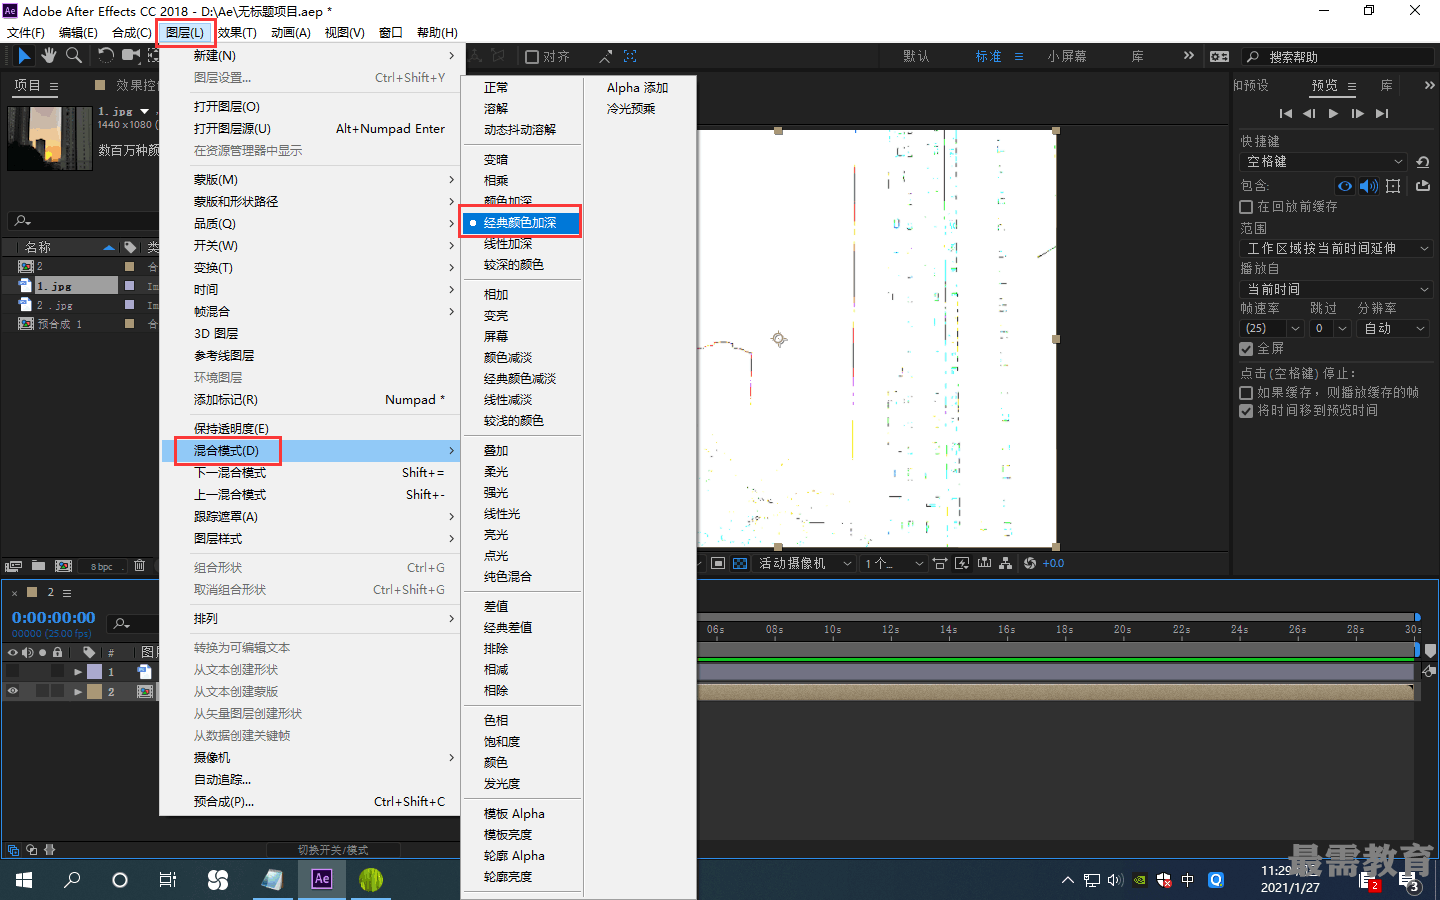Select the Rotation tool
1440x900 pixels.
(106, 56)
